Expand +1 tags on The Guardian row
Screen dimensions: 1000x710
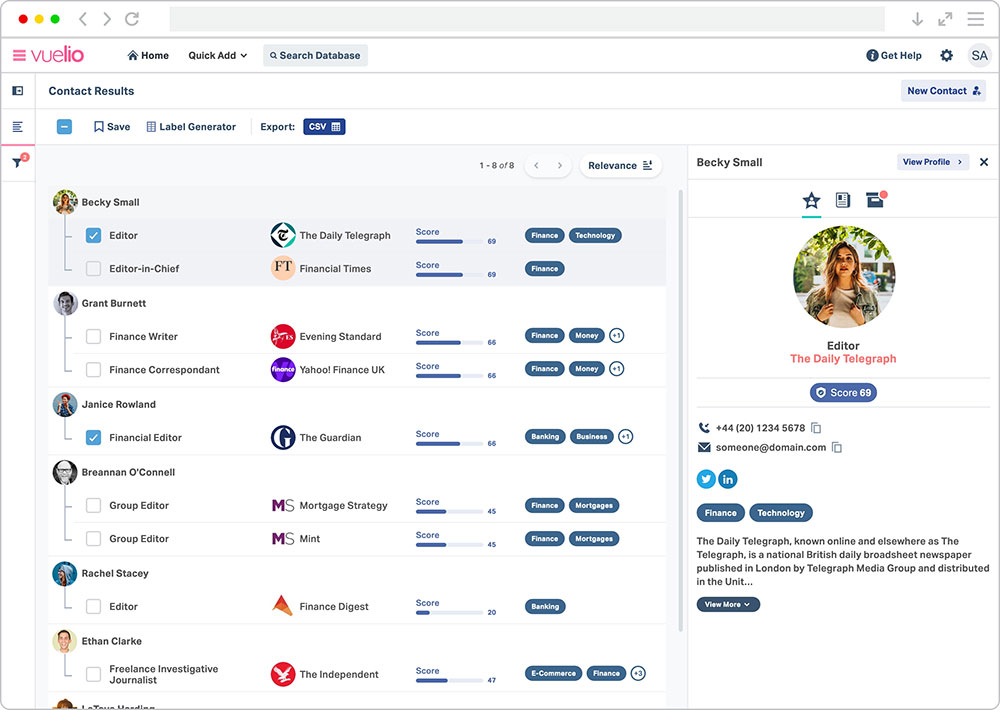click(626, 437)
